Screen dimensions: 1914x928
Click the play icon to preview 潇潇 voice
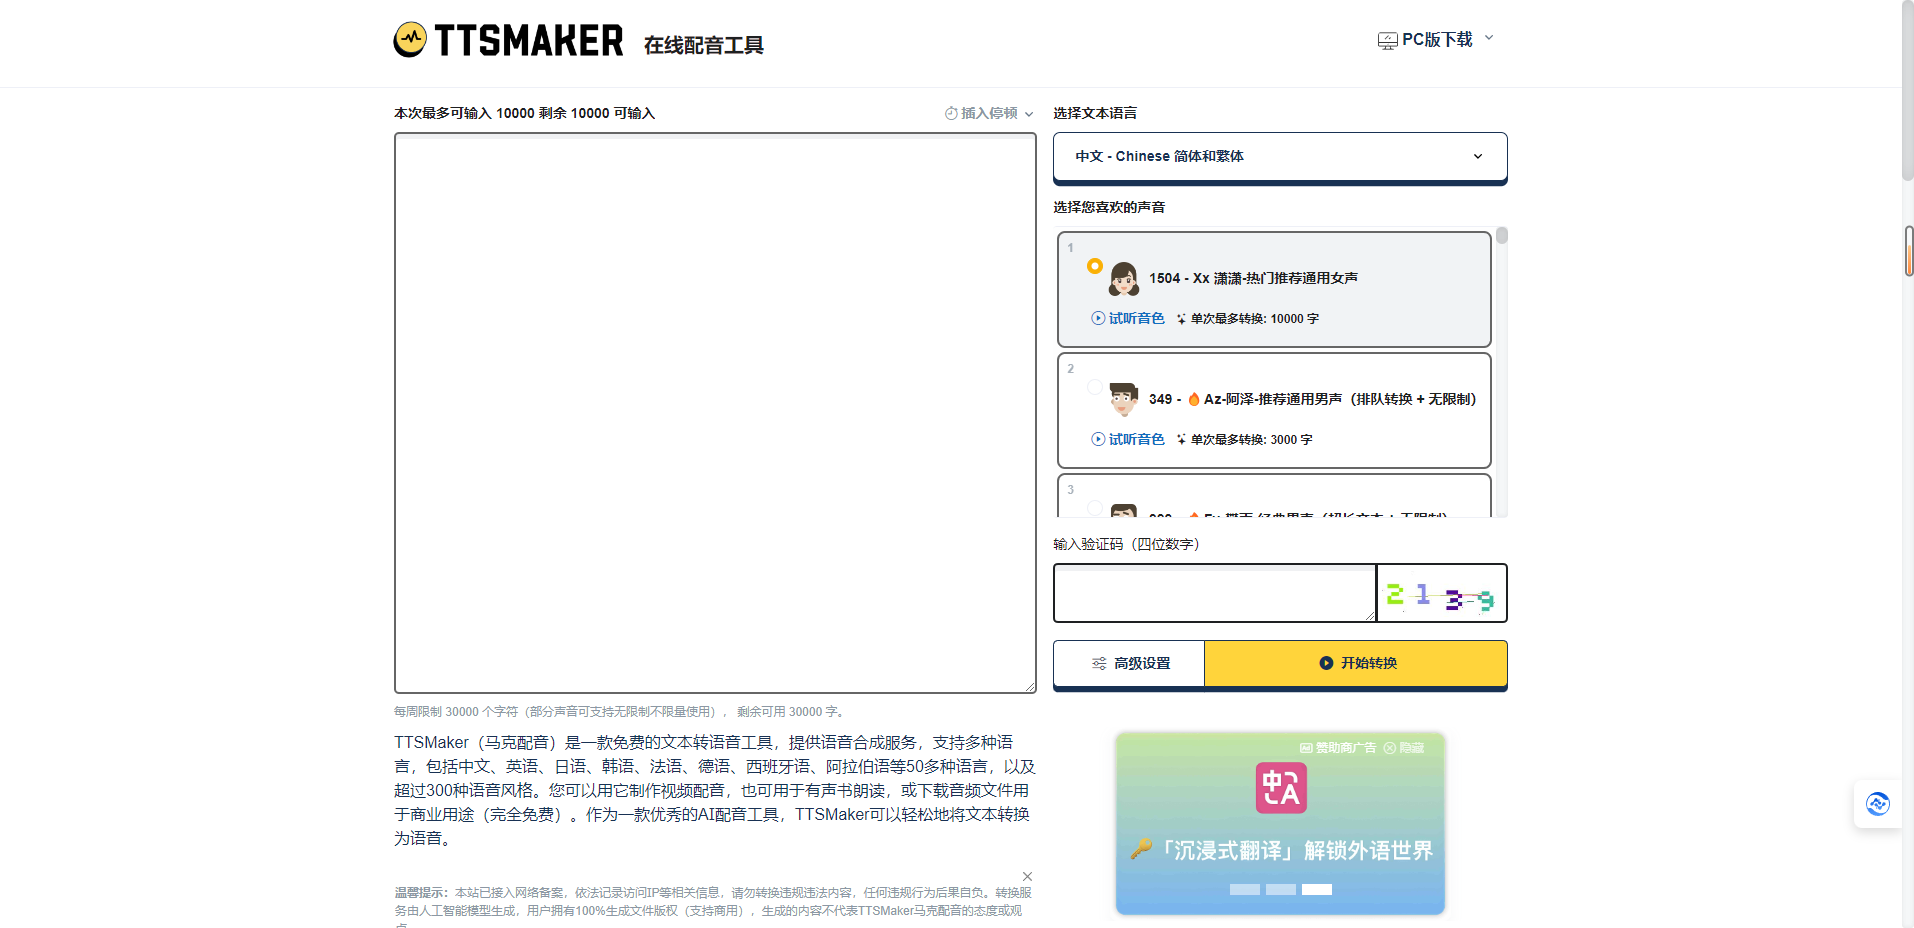1096,318
